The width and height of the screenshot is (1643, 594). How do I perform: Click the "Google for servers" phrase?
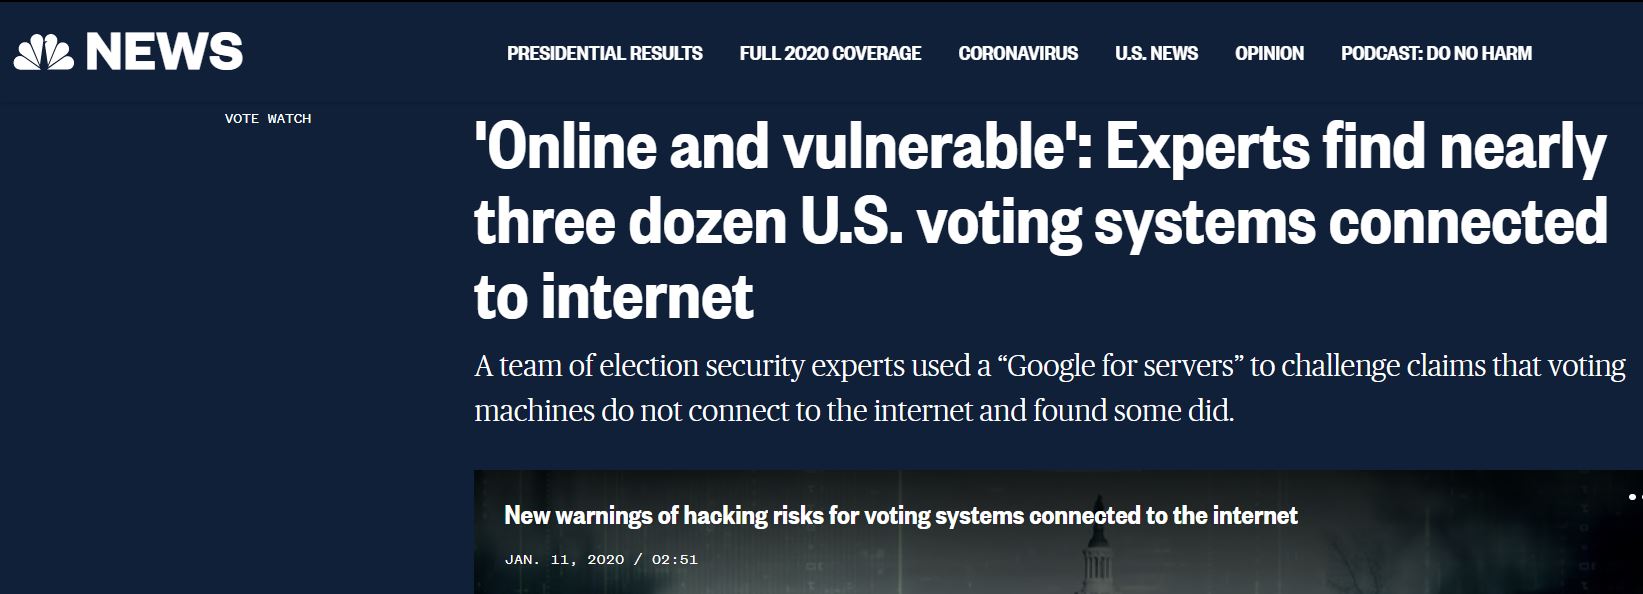[x=1122, y=366]
